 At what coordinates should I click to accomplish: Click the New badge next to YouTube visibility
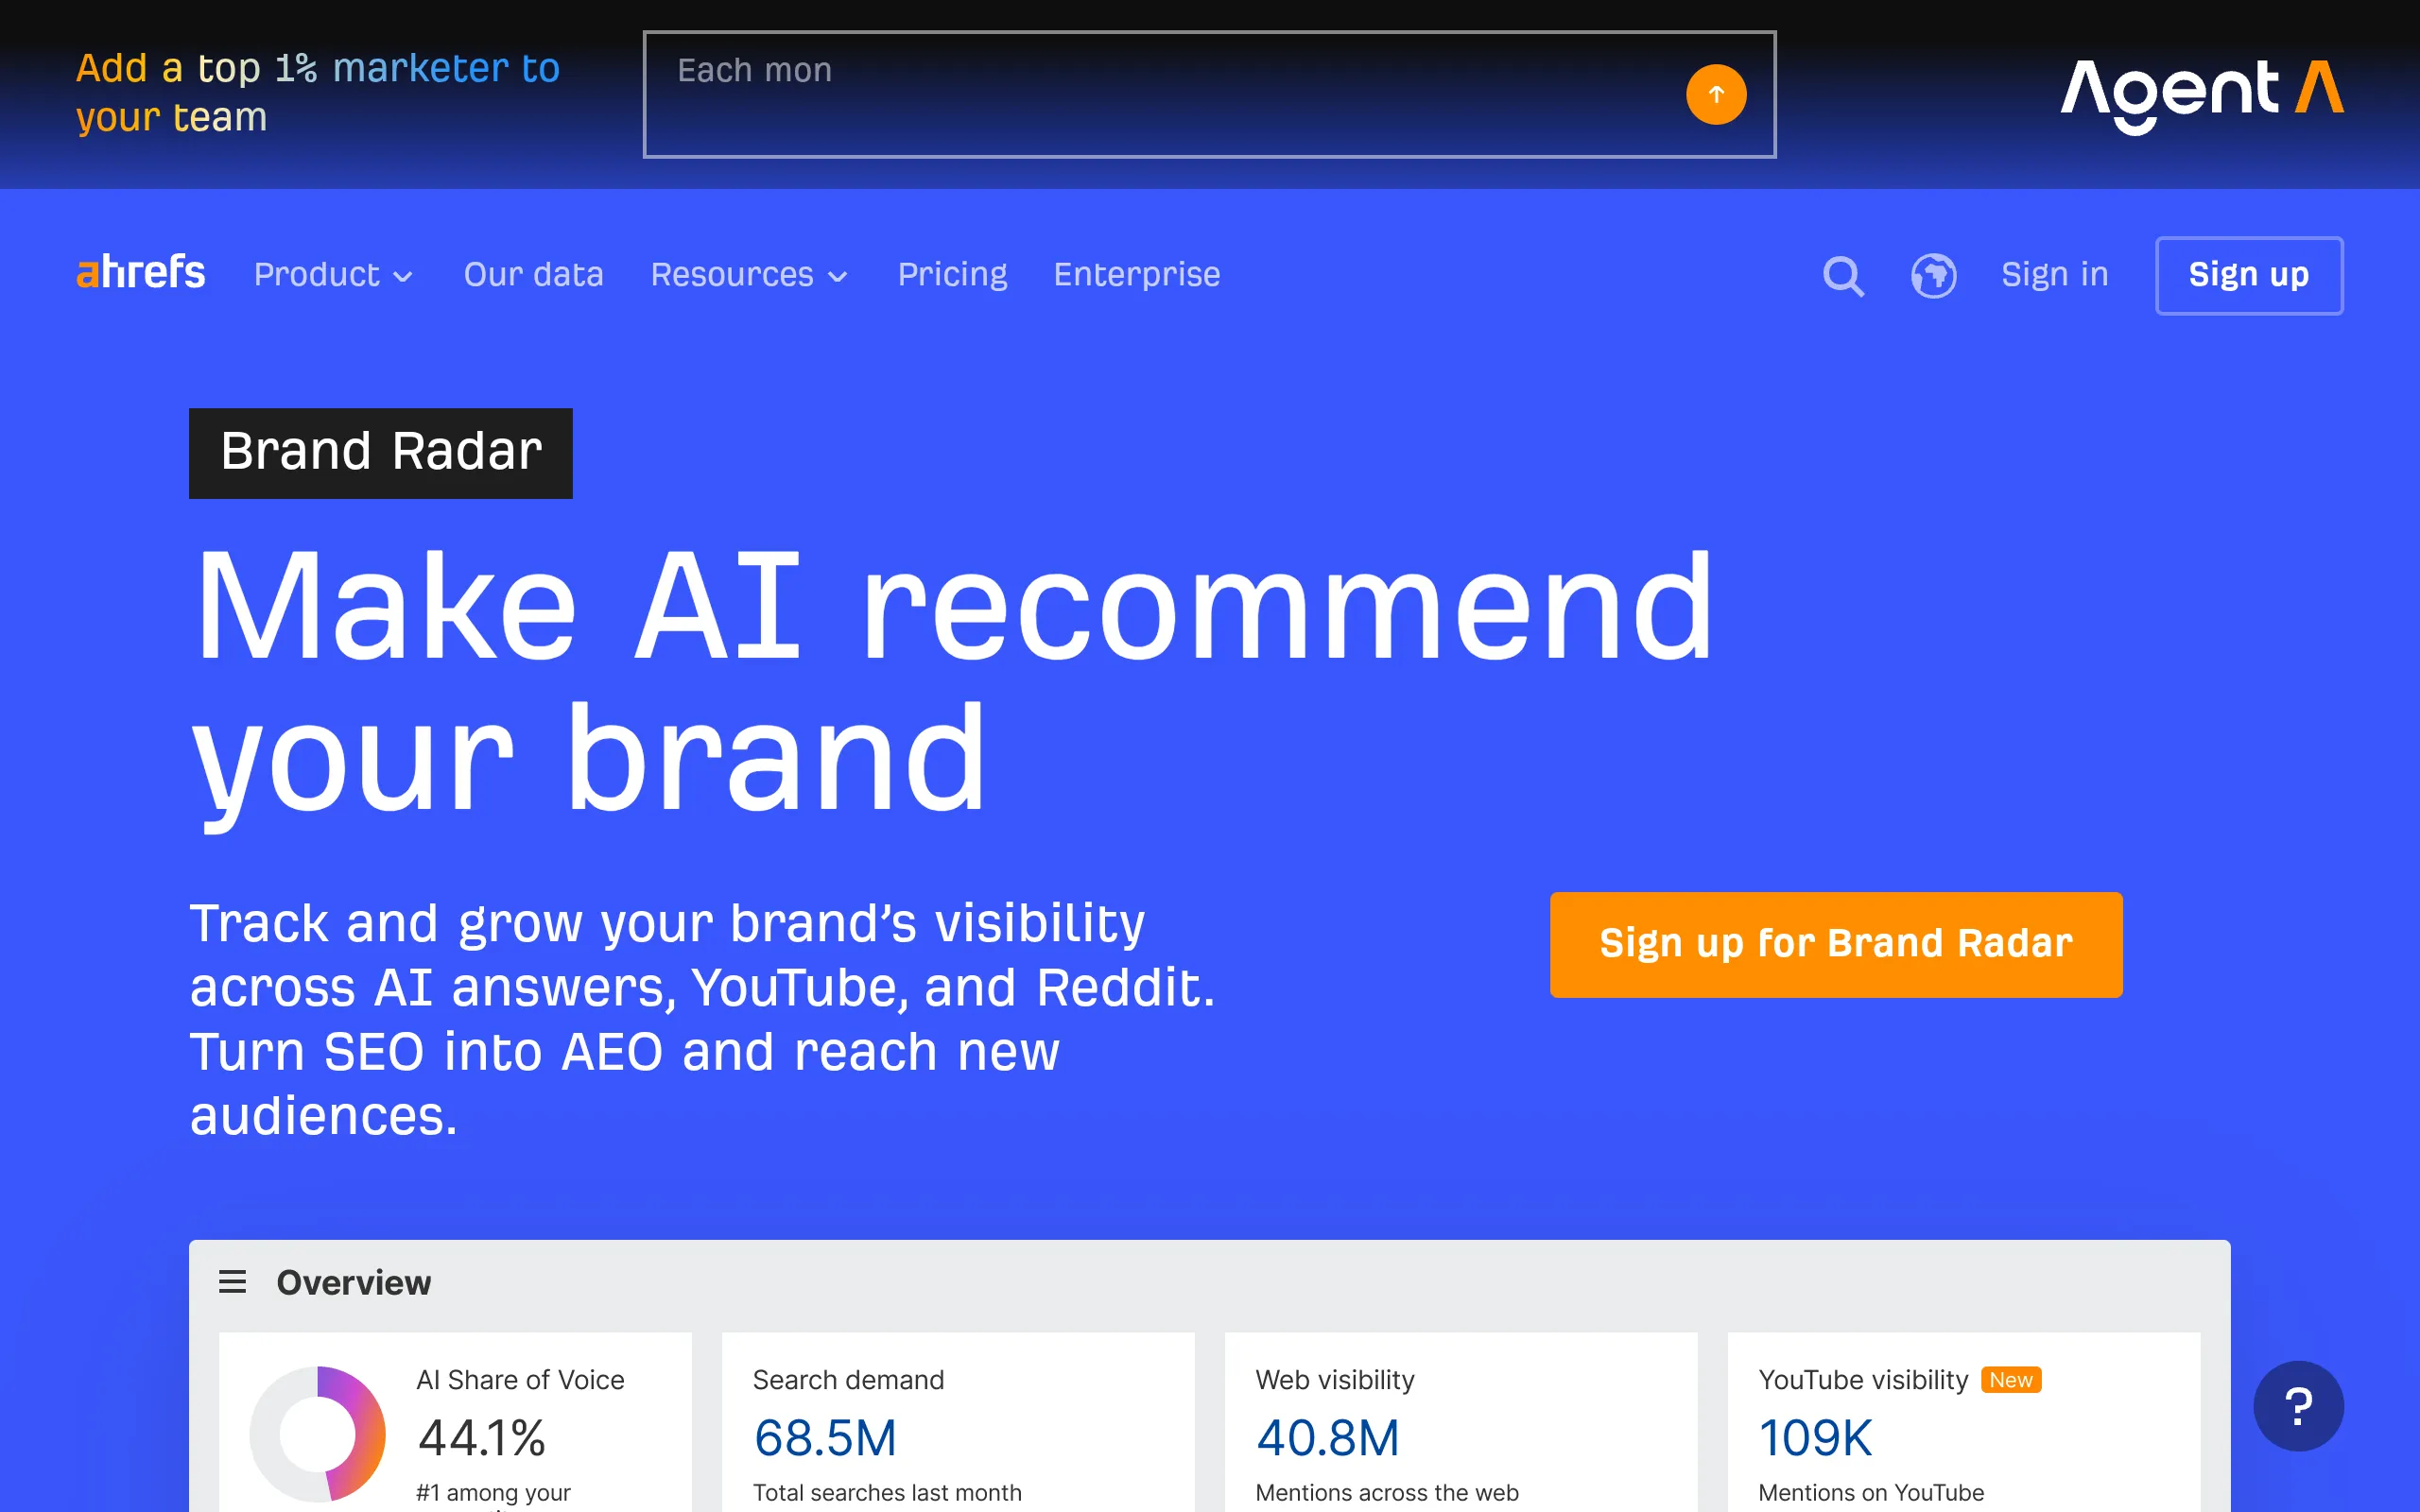pos(2010,1380)
